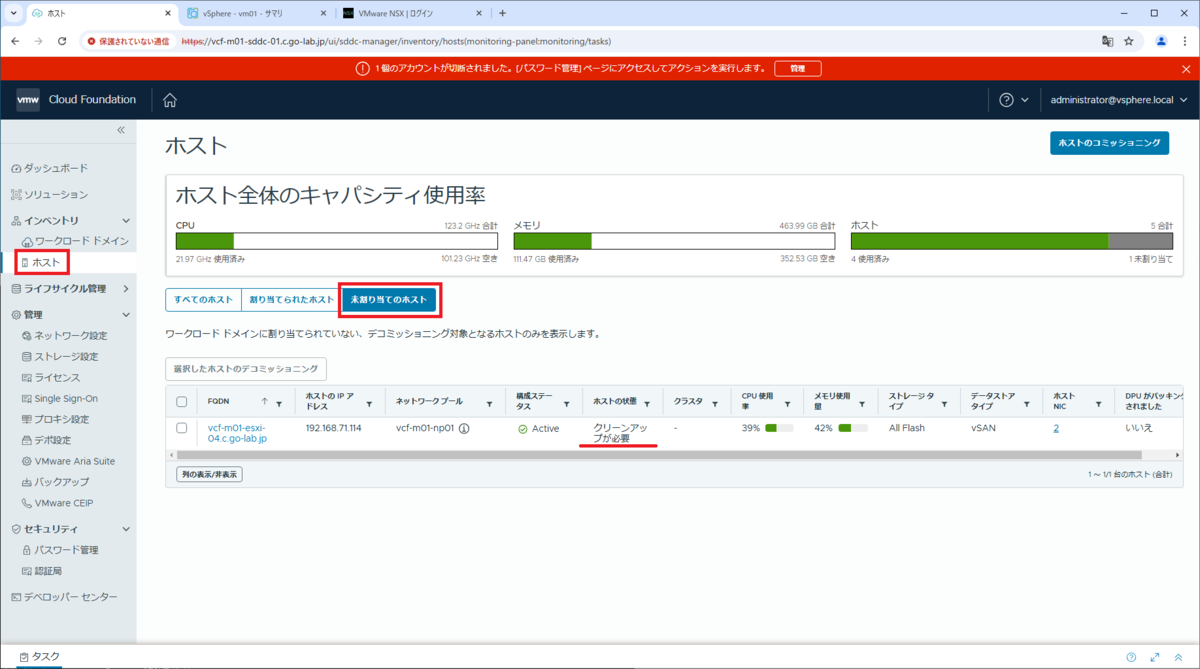This screenshot has height=669, width=1200.
Task: Click ホストのコミッショニング button
Action: tap(1109, 144)
